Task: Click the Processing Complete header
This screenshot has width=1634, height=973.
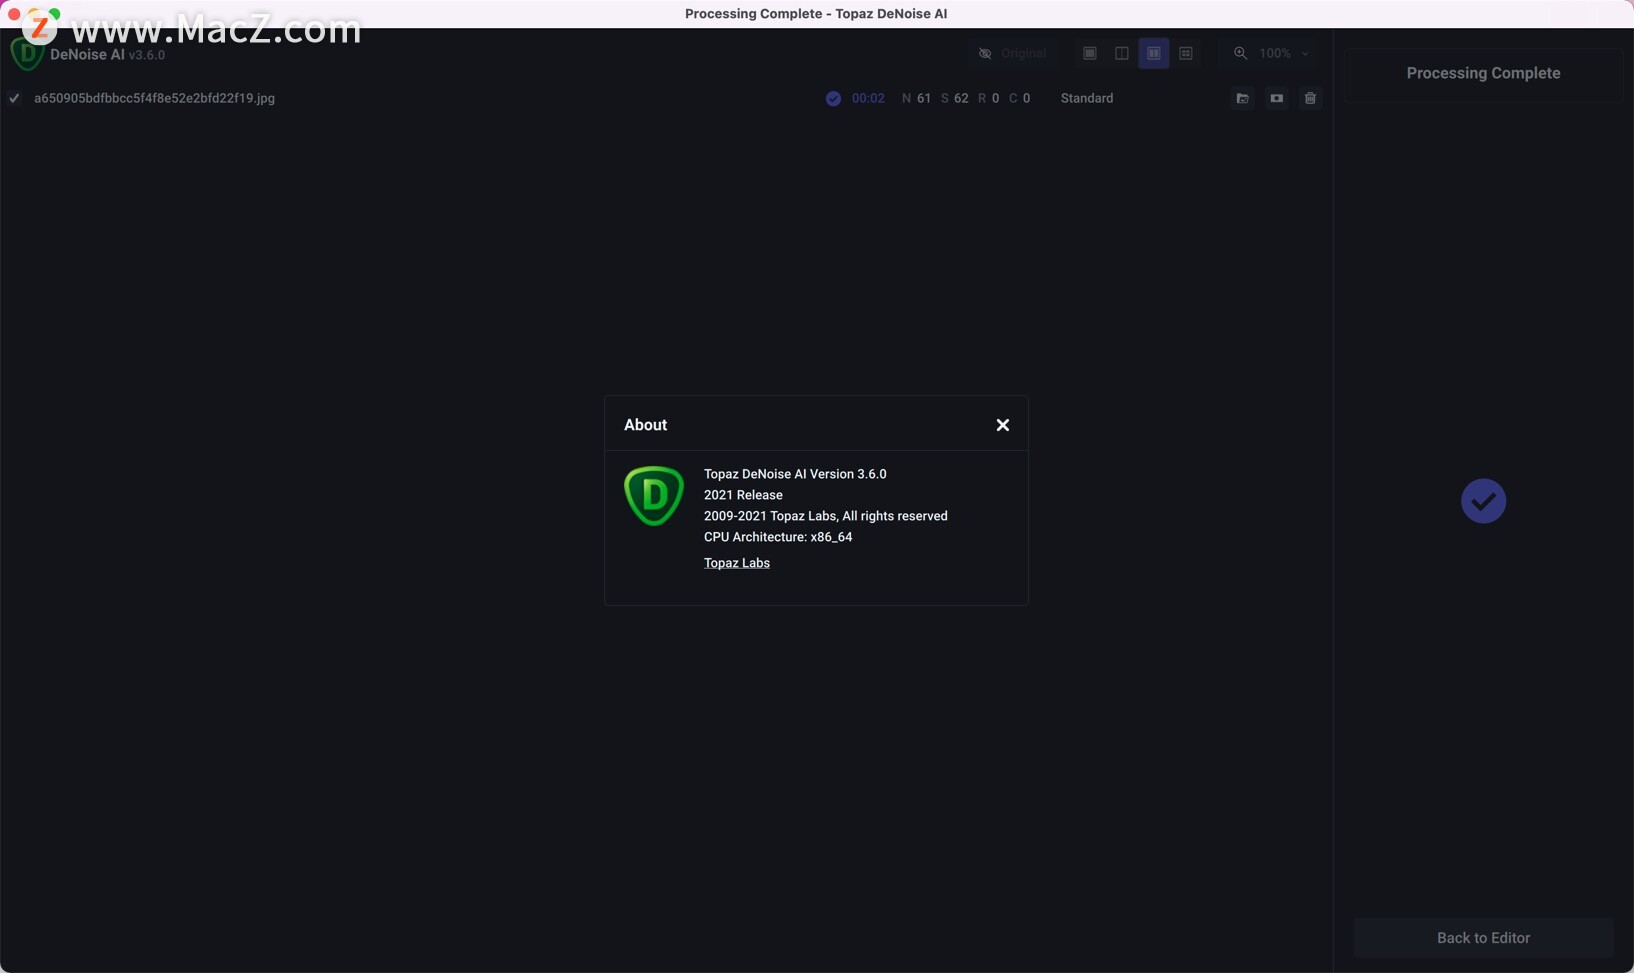Action: click(1483, 73)
